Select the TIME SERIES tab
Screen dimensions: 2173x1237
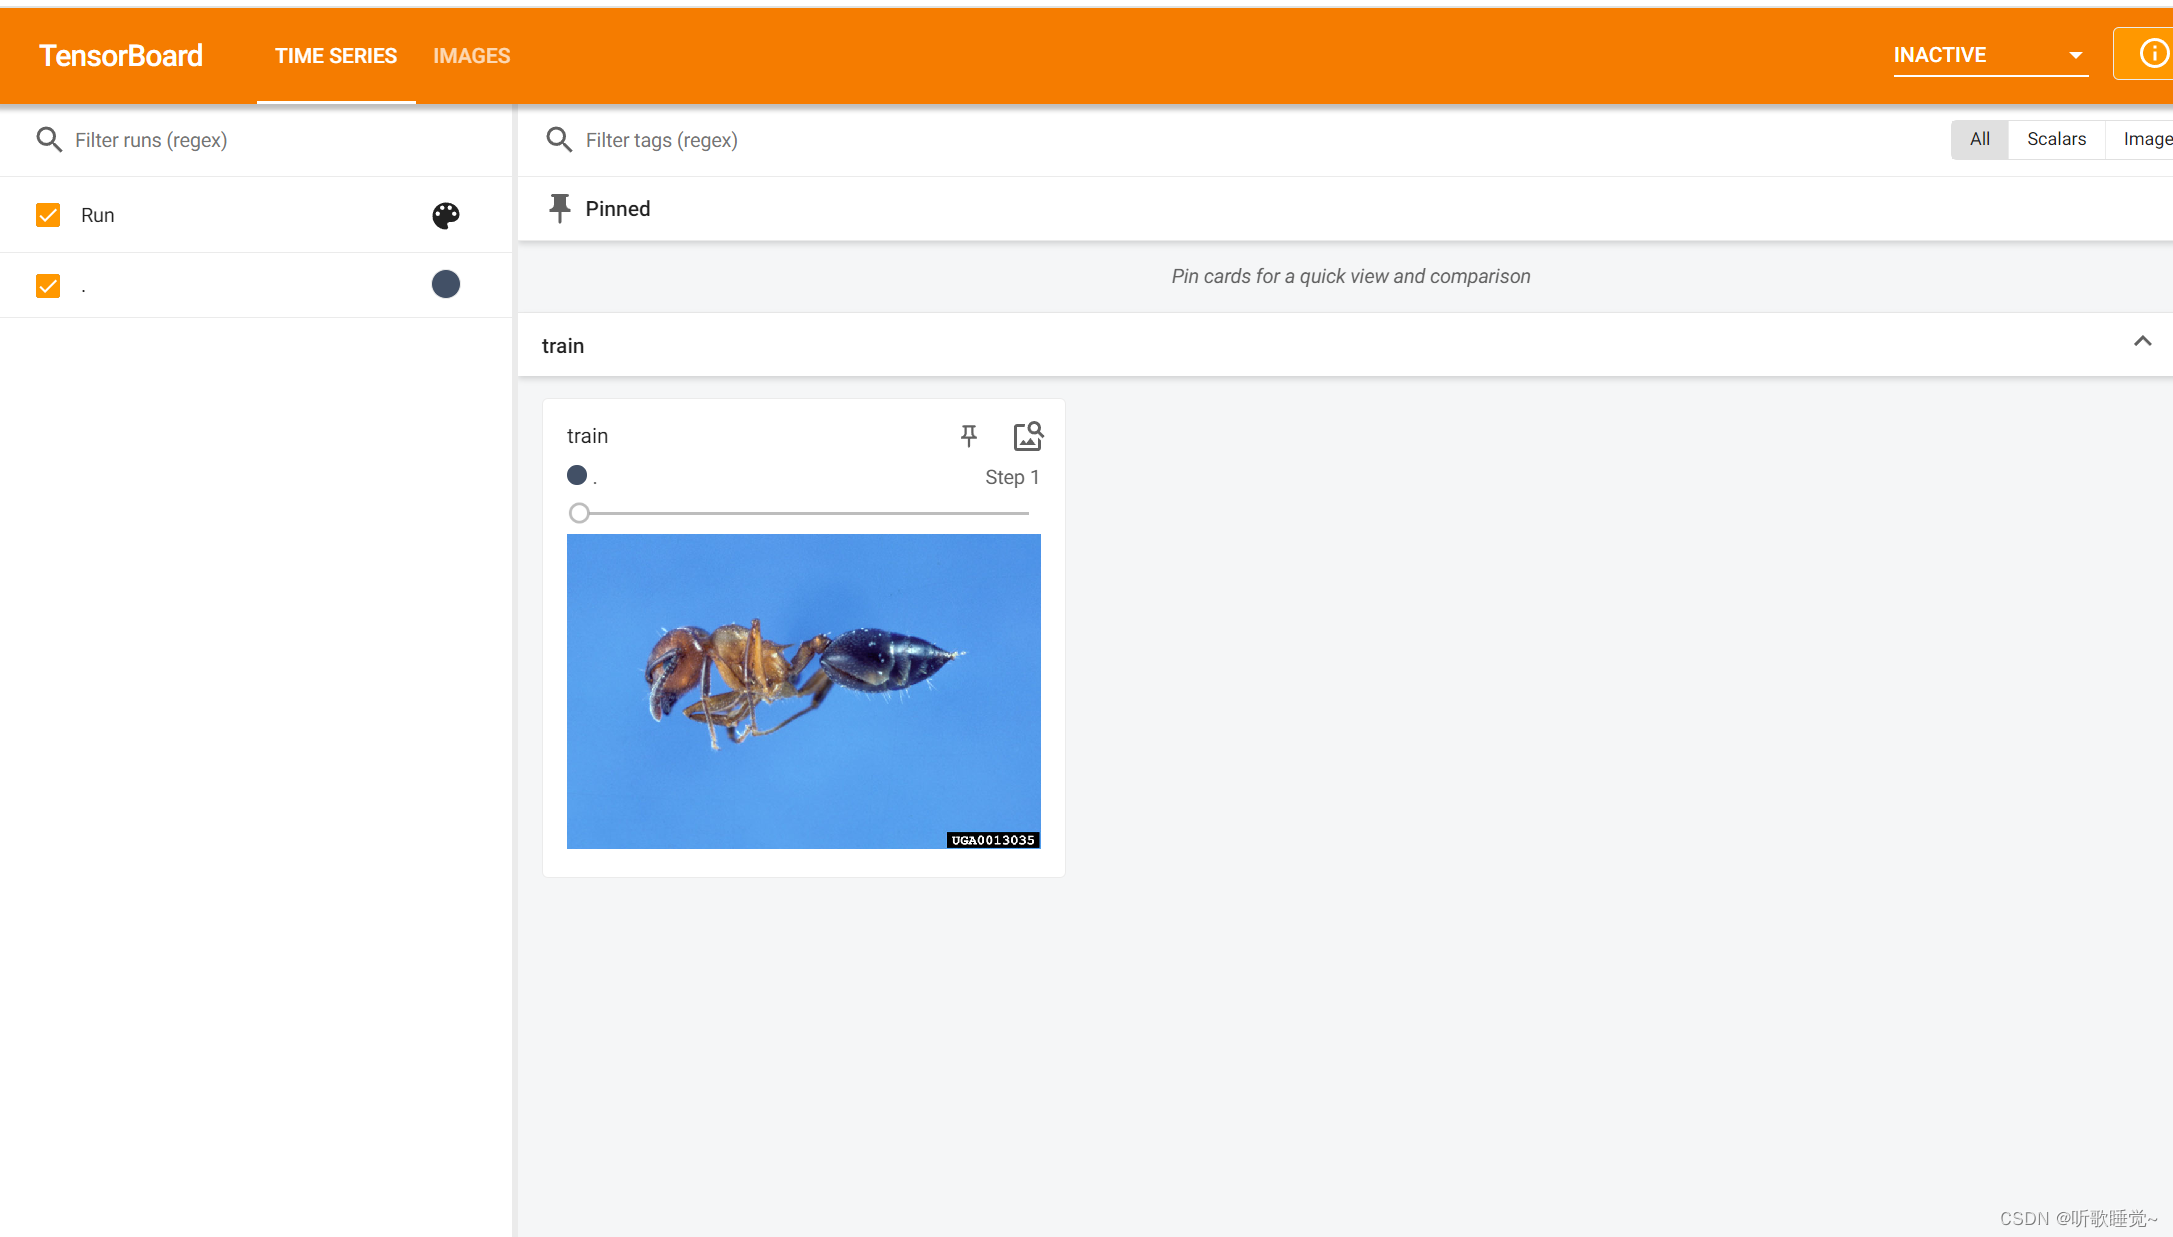(x=336, y=55)
